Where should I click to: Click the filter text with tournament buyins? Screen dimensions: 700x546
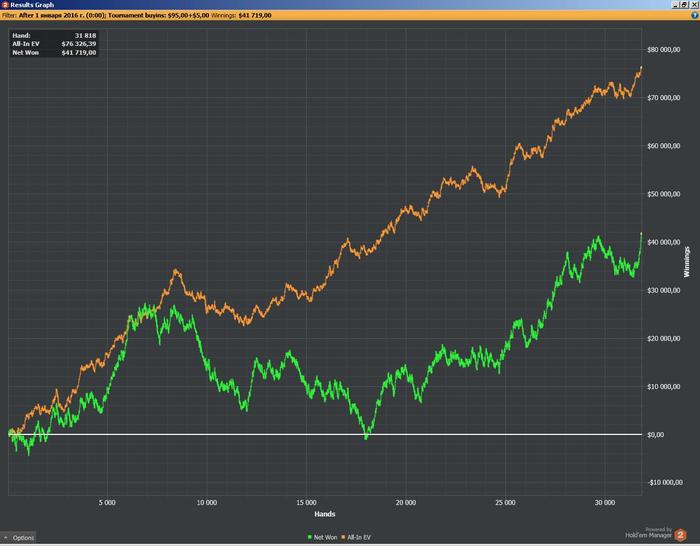pos(158,15)
